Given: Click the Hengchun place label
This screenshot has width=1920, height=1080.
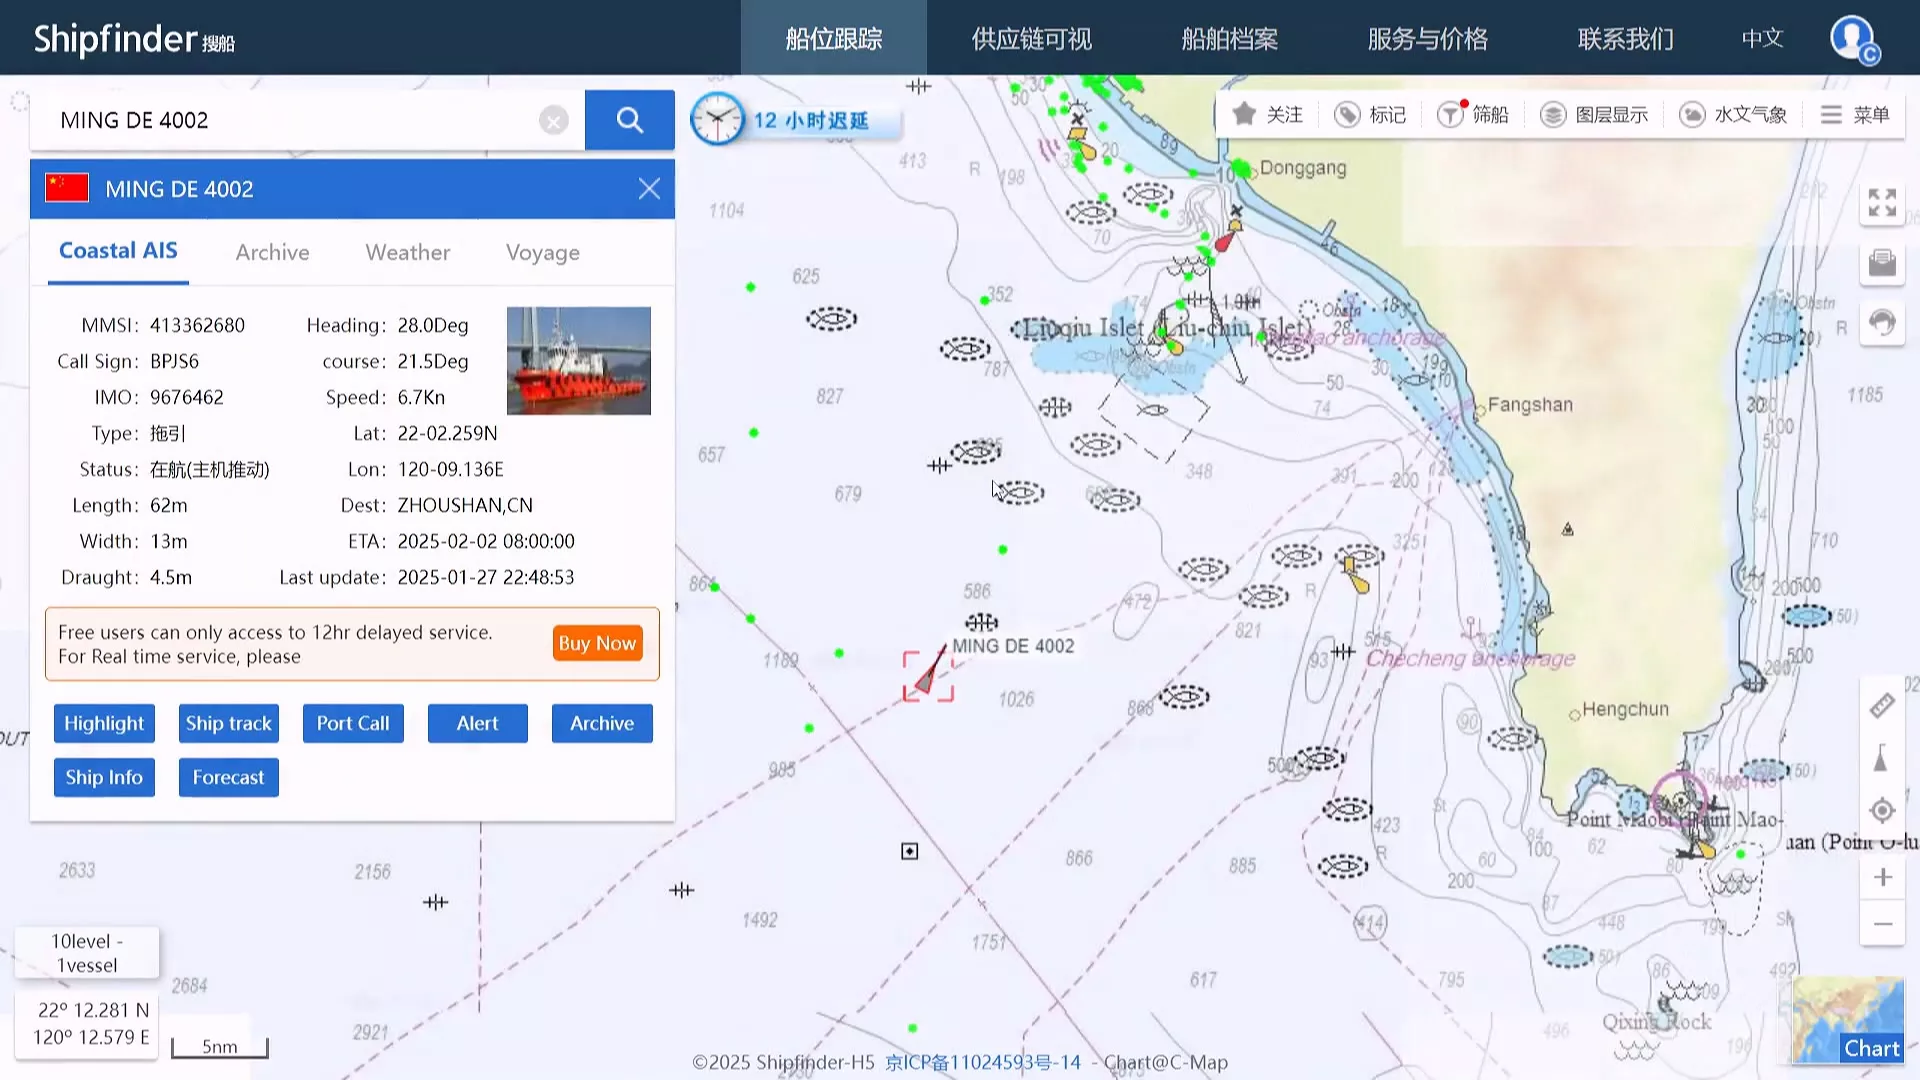Looking at the screenshot, I should 1625,709.
